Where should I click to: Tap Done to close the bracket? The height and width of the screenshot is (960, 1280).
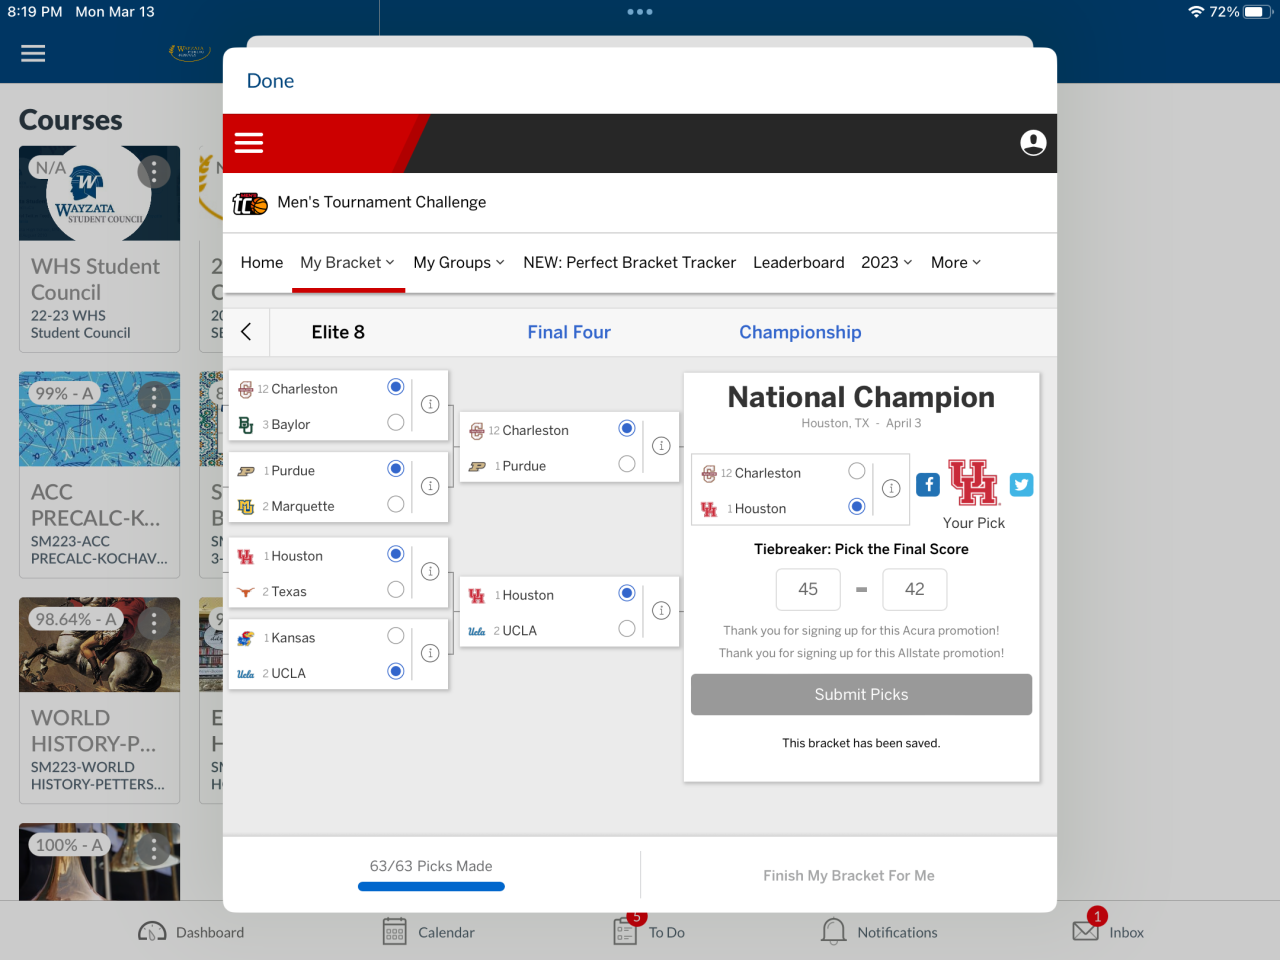(x=270, y=81)
